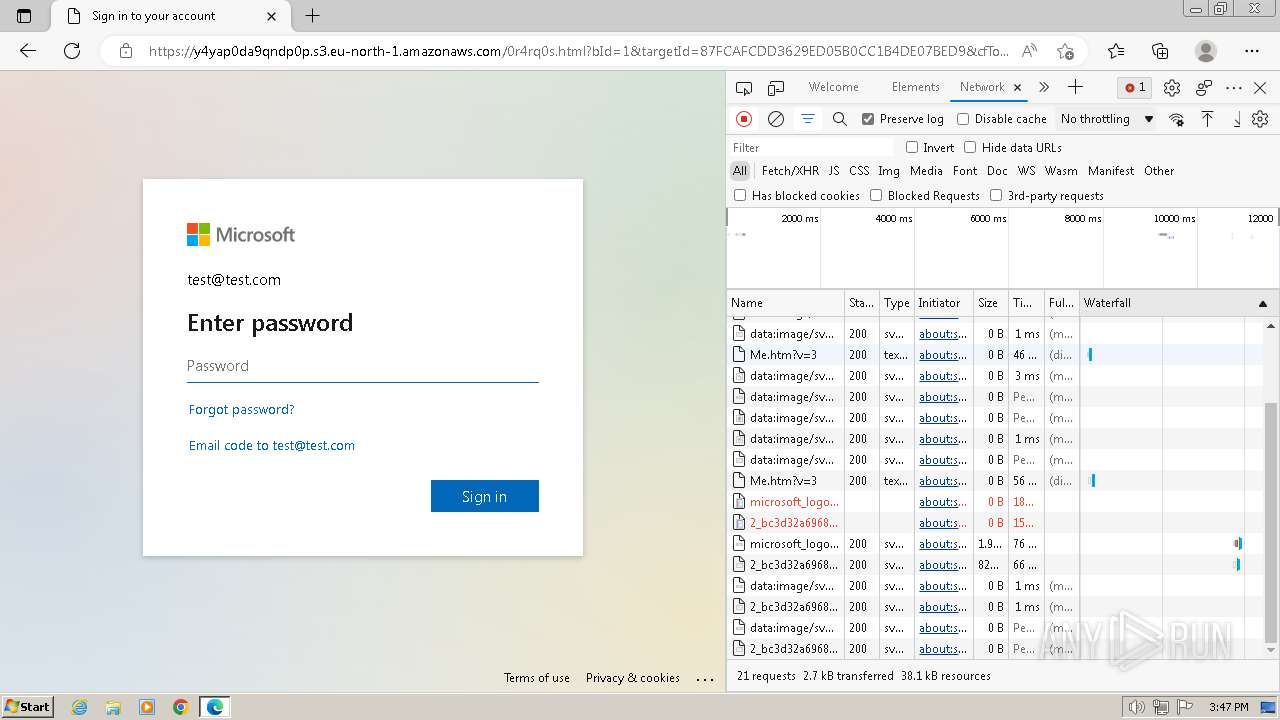Select the Network DevTools tab
This screenshot has height=720, width=1280.
[x=982, y=87]
